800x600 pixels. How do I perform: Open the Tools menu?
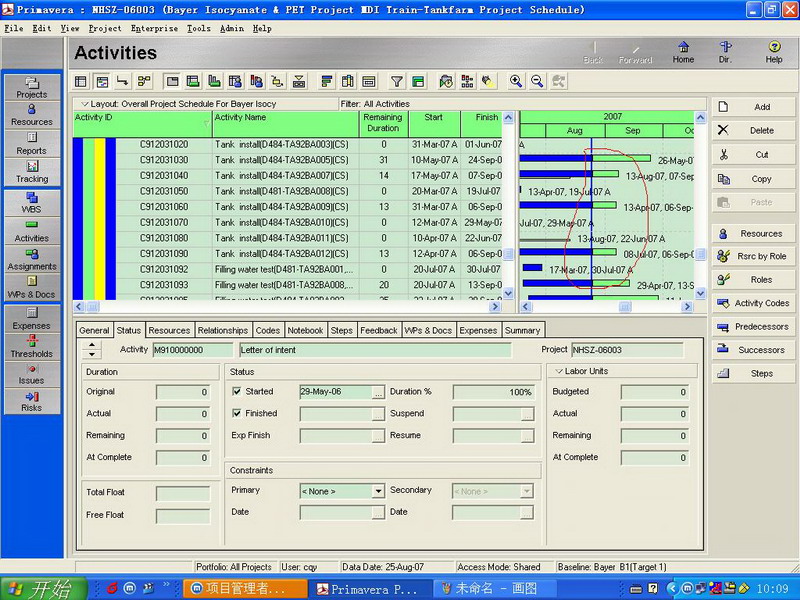[198, 29]
